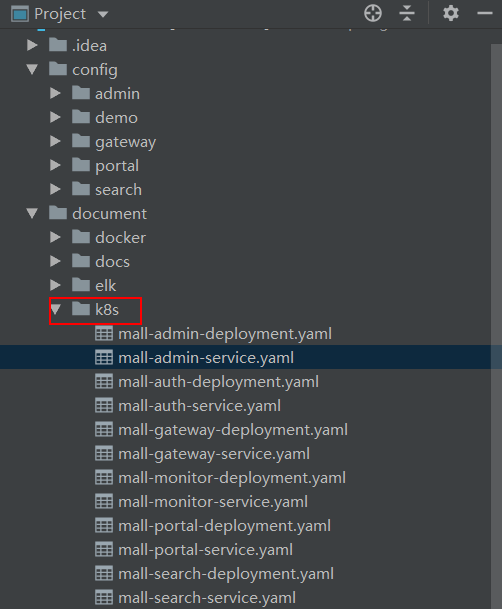Expand the .idea folder arrow
The height and width of the screenshot is (609, 502).
(x=32, y=45)
